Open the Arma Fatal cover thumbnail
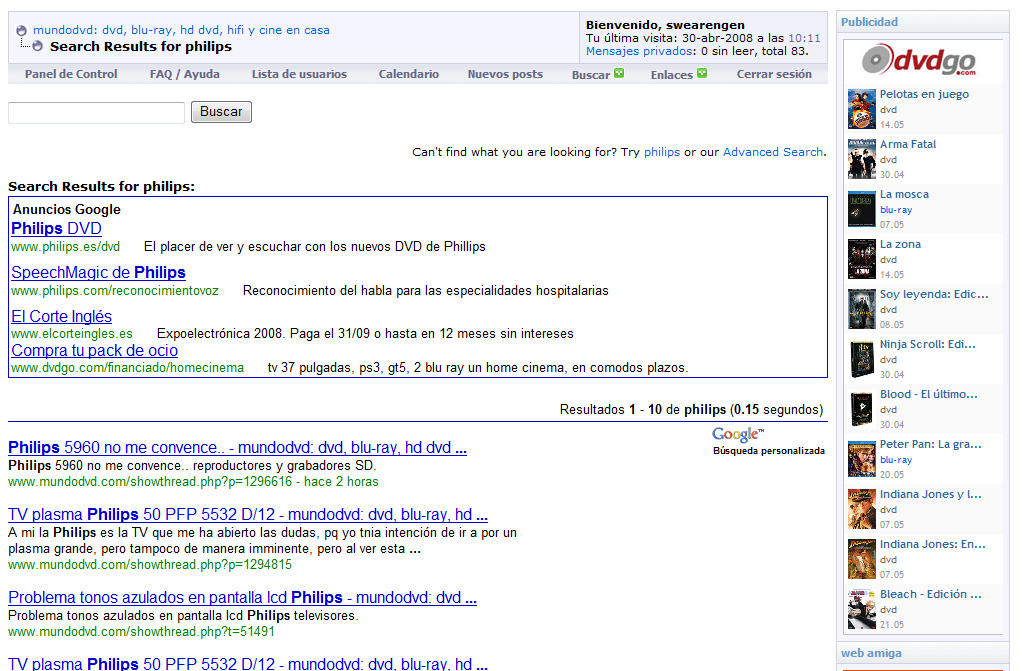The width and height of the screenshot is (1022, 671). 862,159
